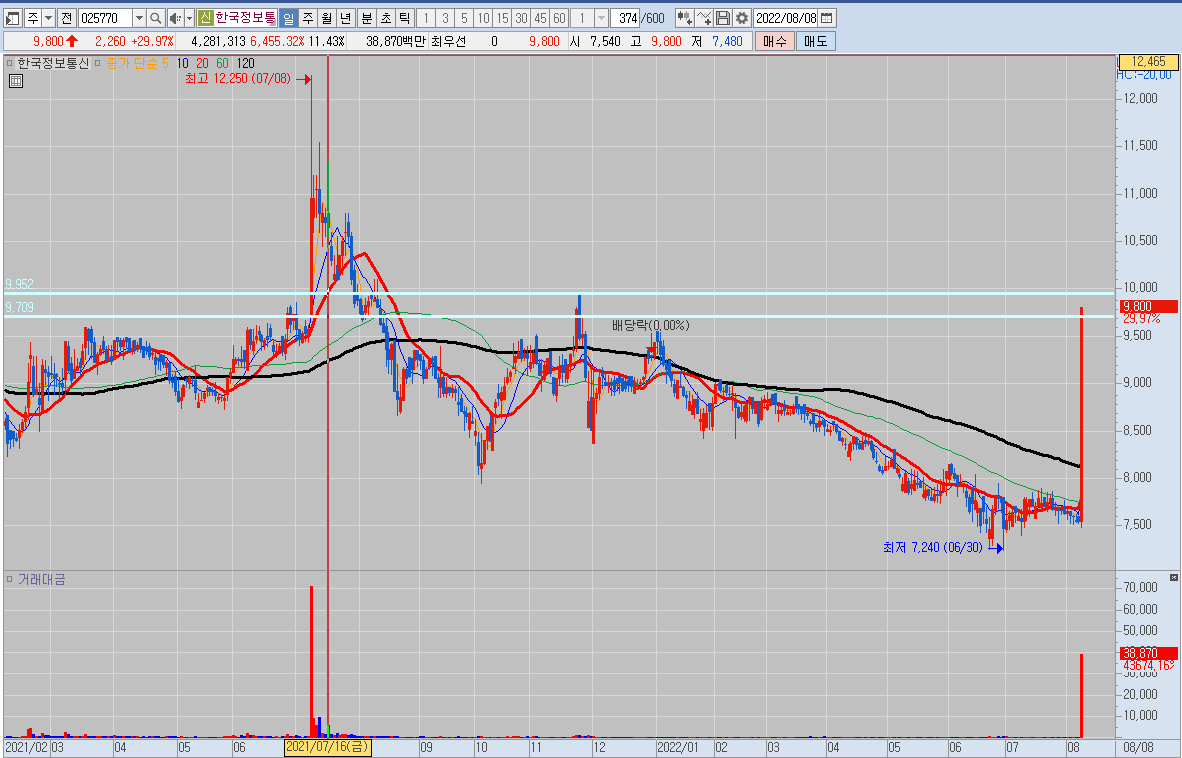Click the 최저 7,240 (06/30) low label
Screen dimensions: 1182x758
(x=932, y=547)
